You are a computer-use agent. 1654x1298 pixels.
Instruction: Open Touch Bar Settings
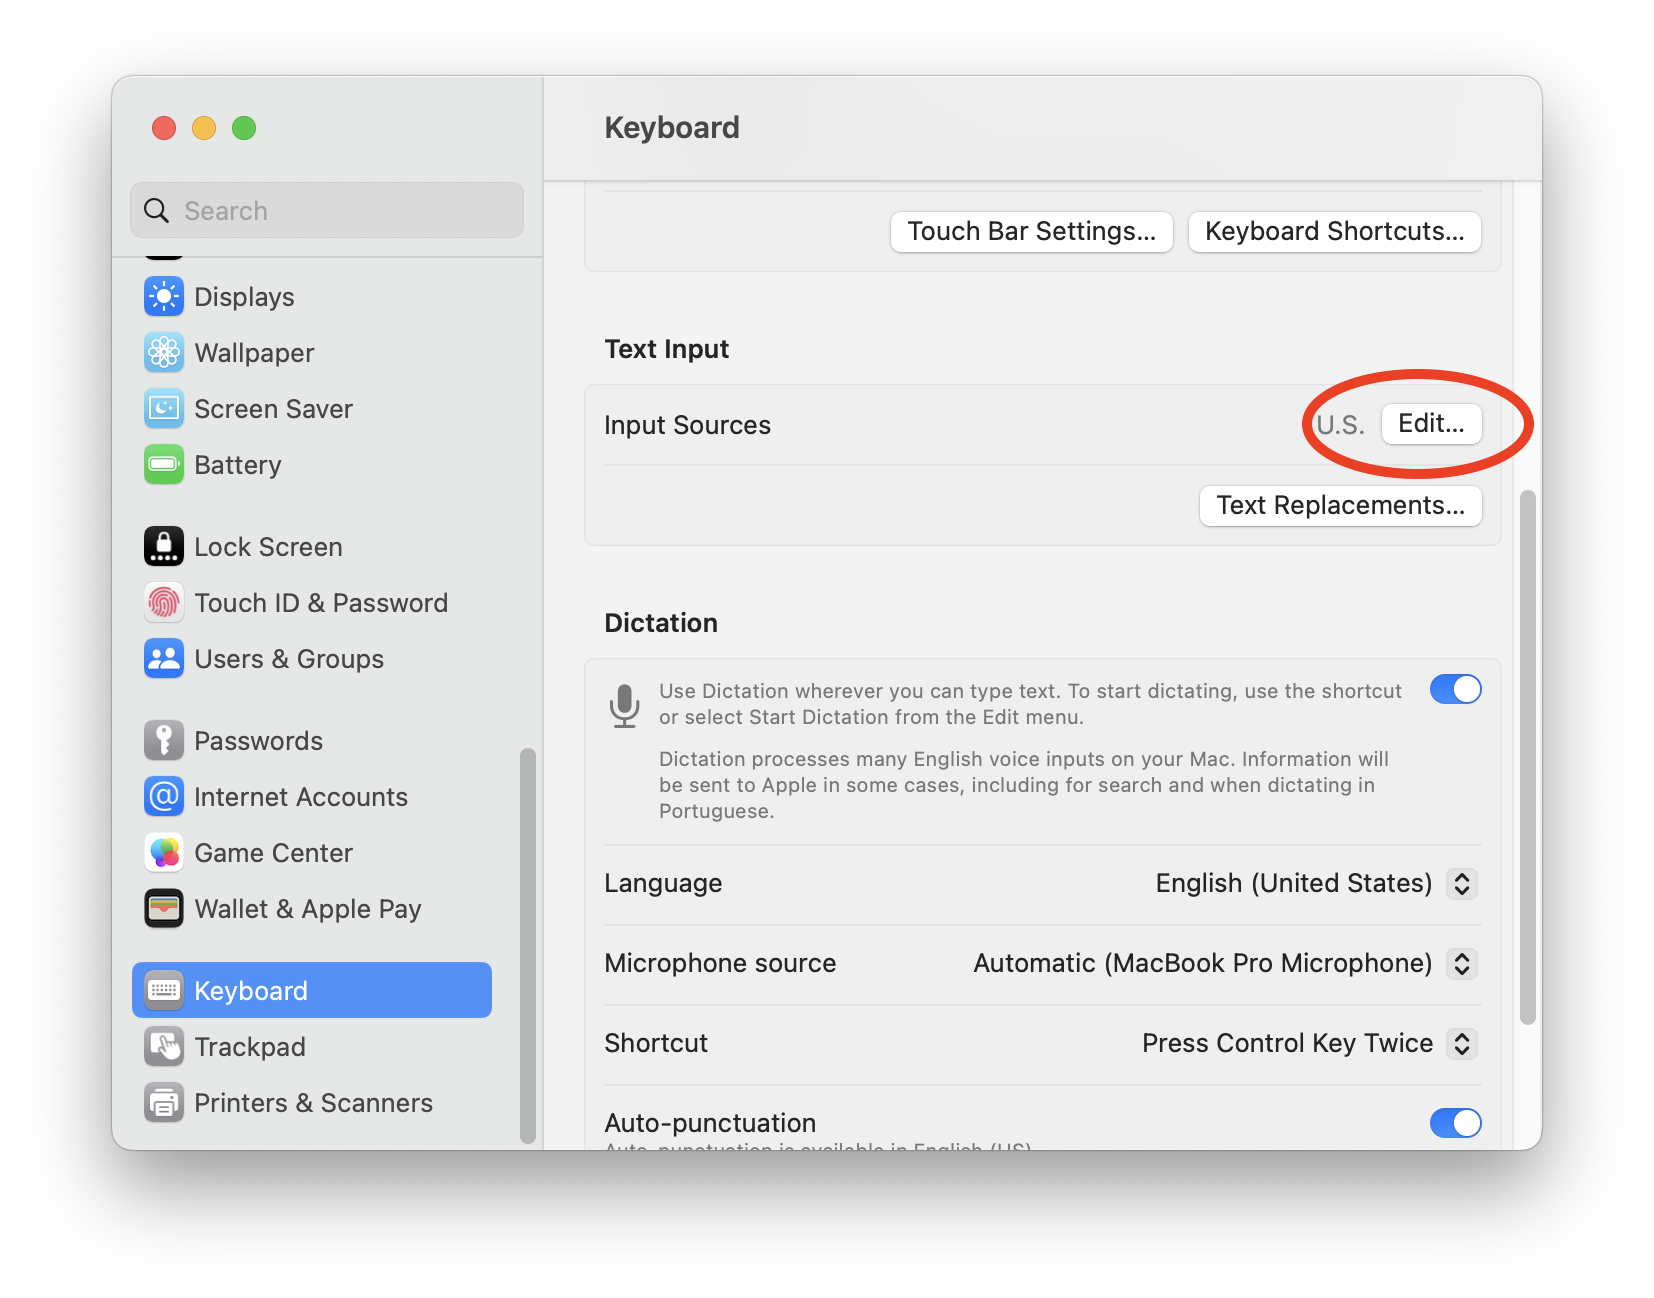tap(1032, 232)
